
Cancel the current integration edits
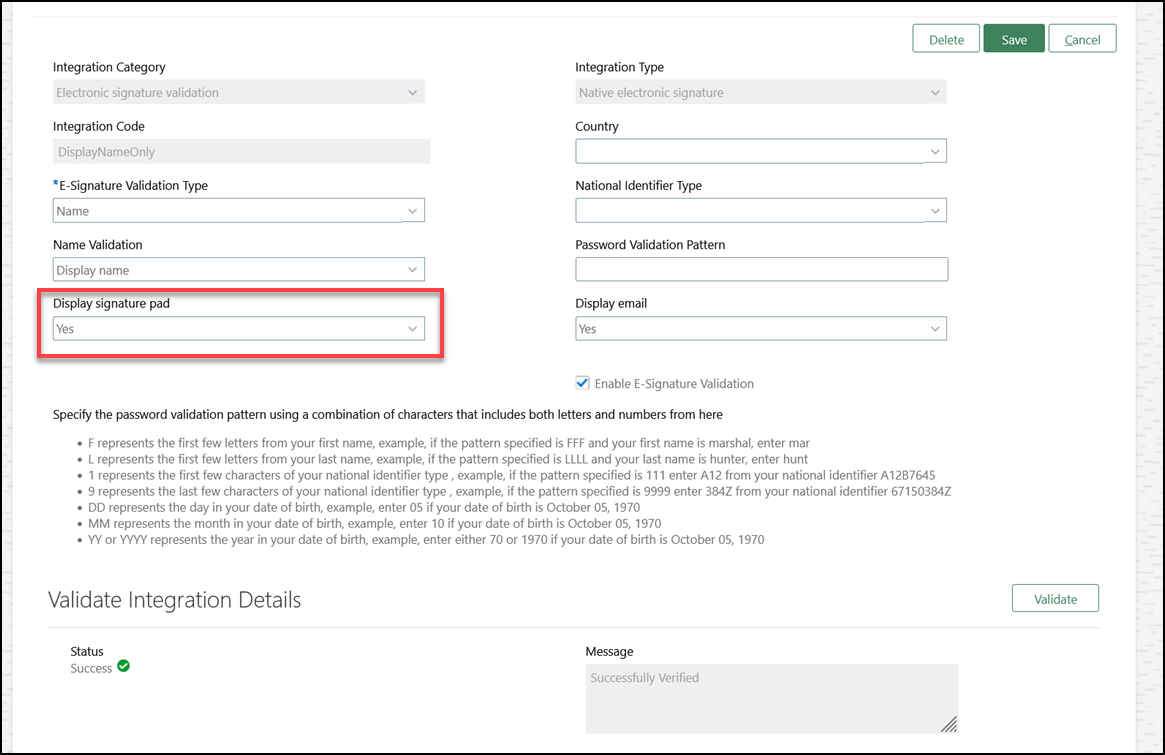click(1082, 38)
